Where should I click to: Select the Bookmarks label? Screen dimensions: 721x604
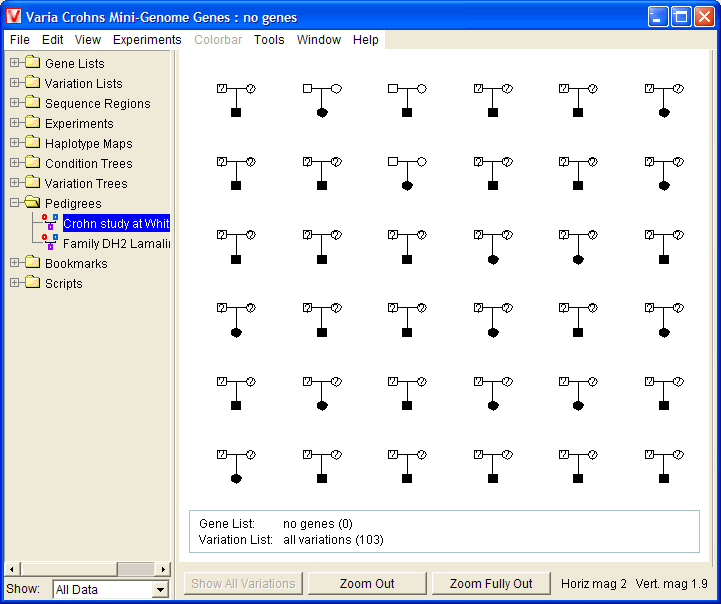click(x=76, y=263)
